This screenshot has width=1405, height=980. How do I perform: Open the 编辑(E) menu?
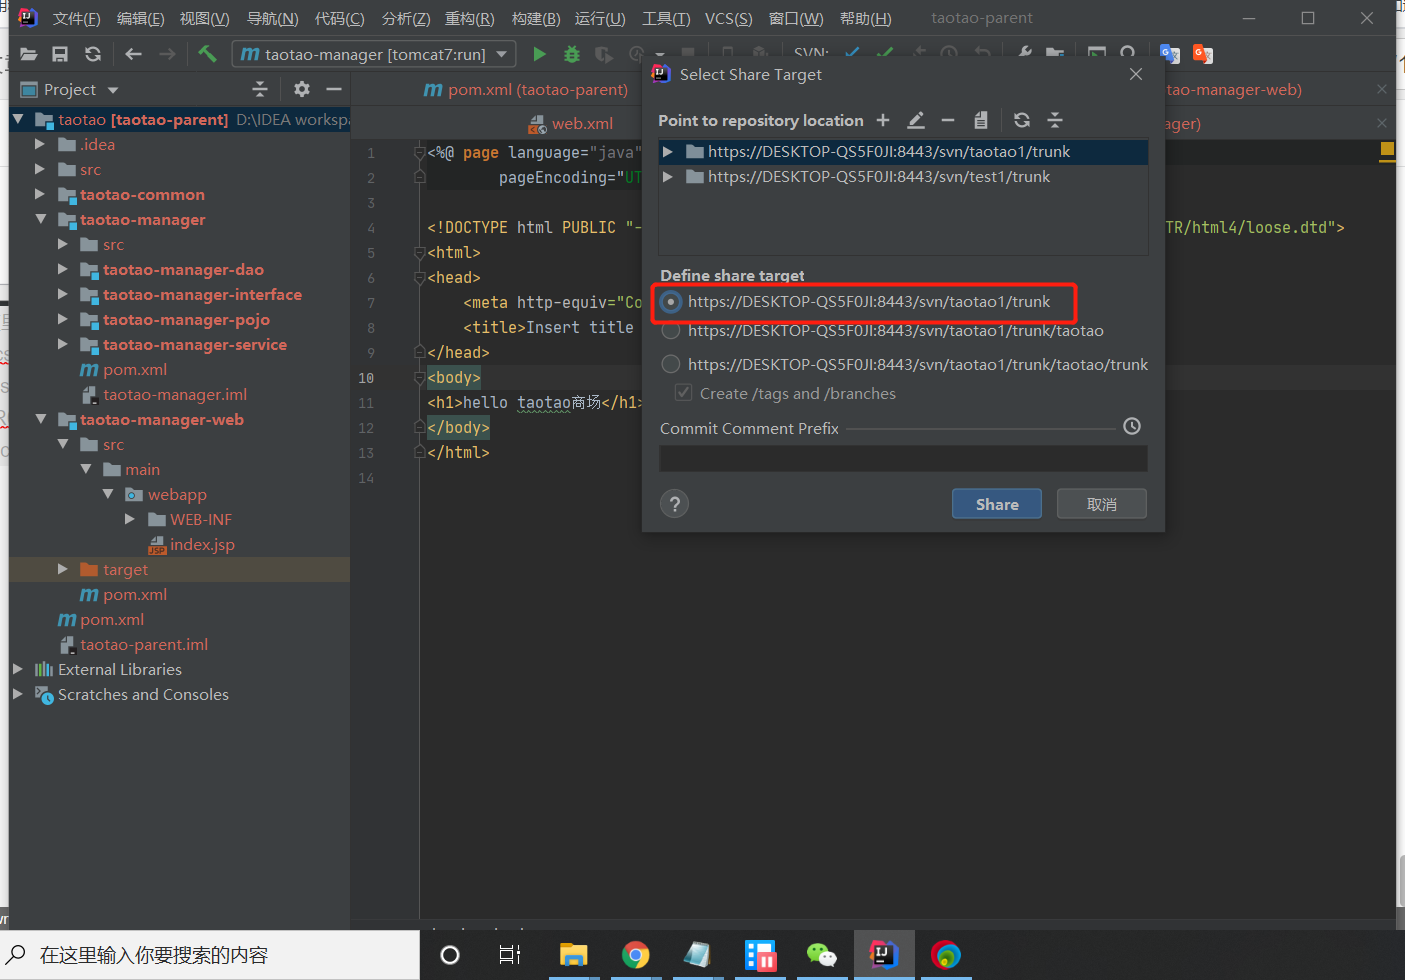point(141,18)
